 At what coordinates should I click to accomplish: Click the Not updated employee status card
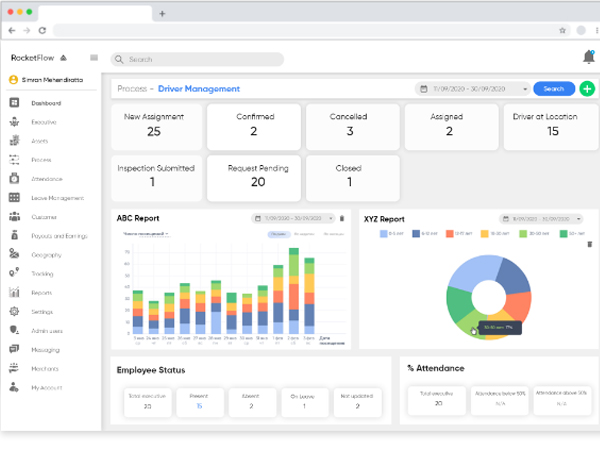pyautogui.click(x=357, y=402)
